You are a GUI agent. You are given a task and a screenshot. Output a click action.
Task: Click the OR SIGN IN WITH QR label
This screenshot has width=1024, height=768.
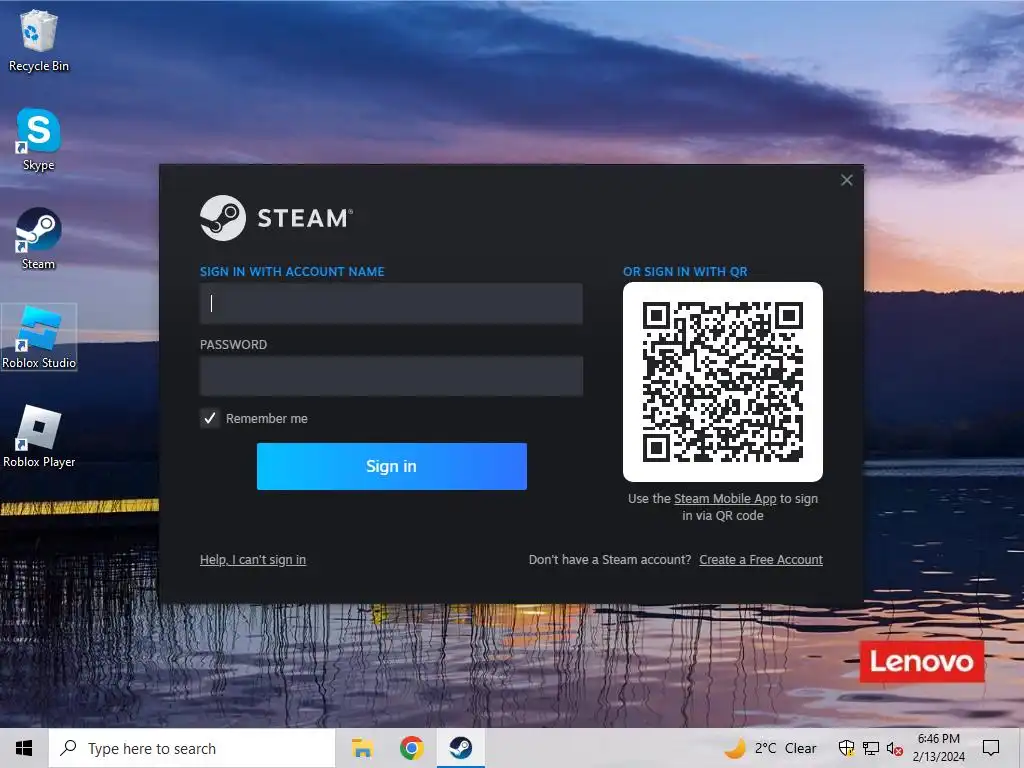pos(685,272)
